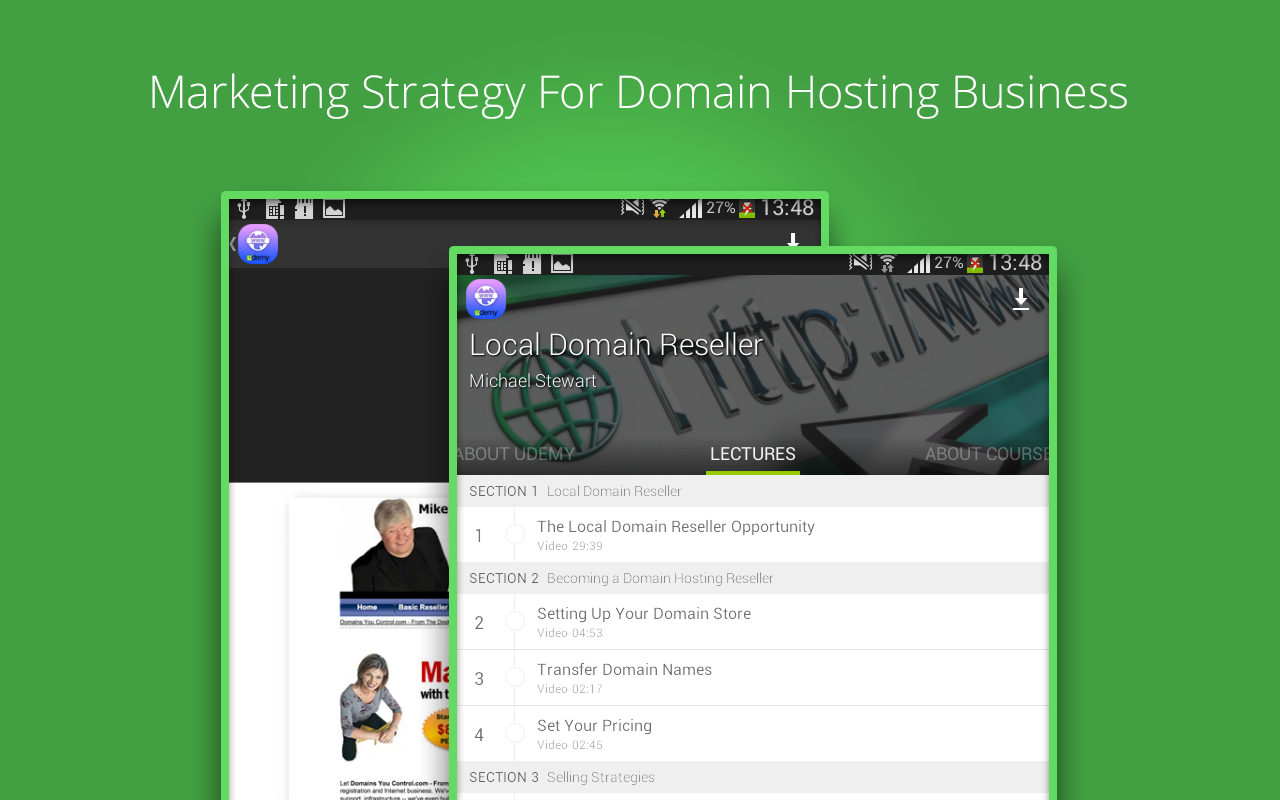Tap the USB status icon in back screen
Viewport: 1280px width, 800px height.
244,209
